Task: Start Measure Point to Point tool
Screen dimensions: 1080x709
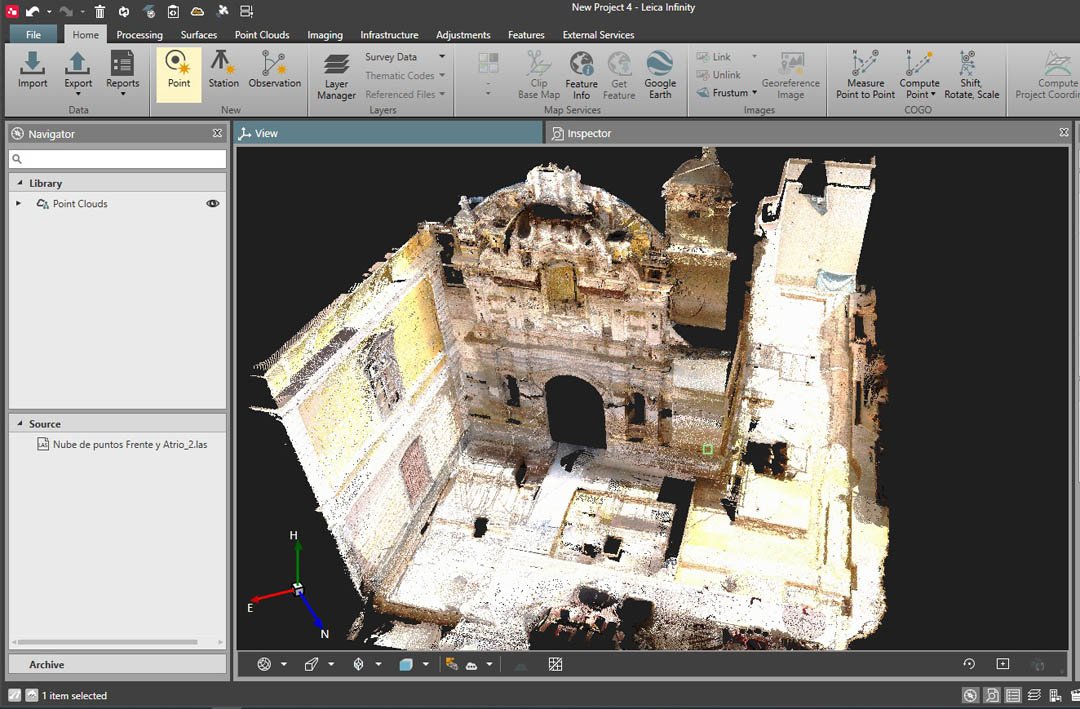Action: pyautogui.click(x=865, y=74)
